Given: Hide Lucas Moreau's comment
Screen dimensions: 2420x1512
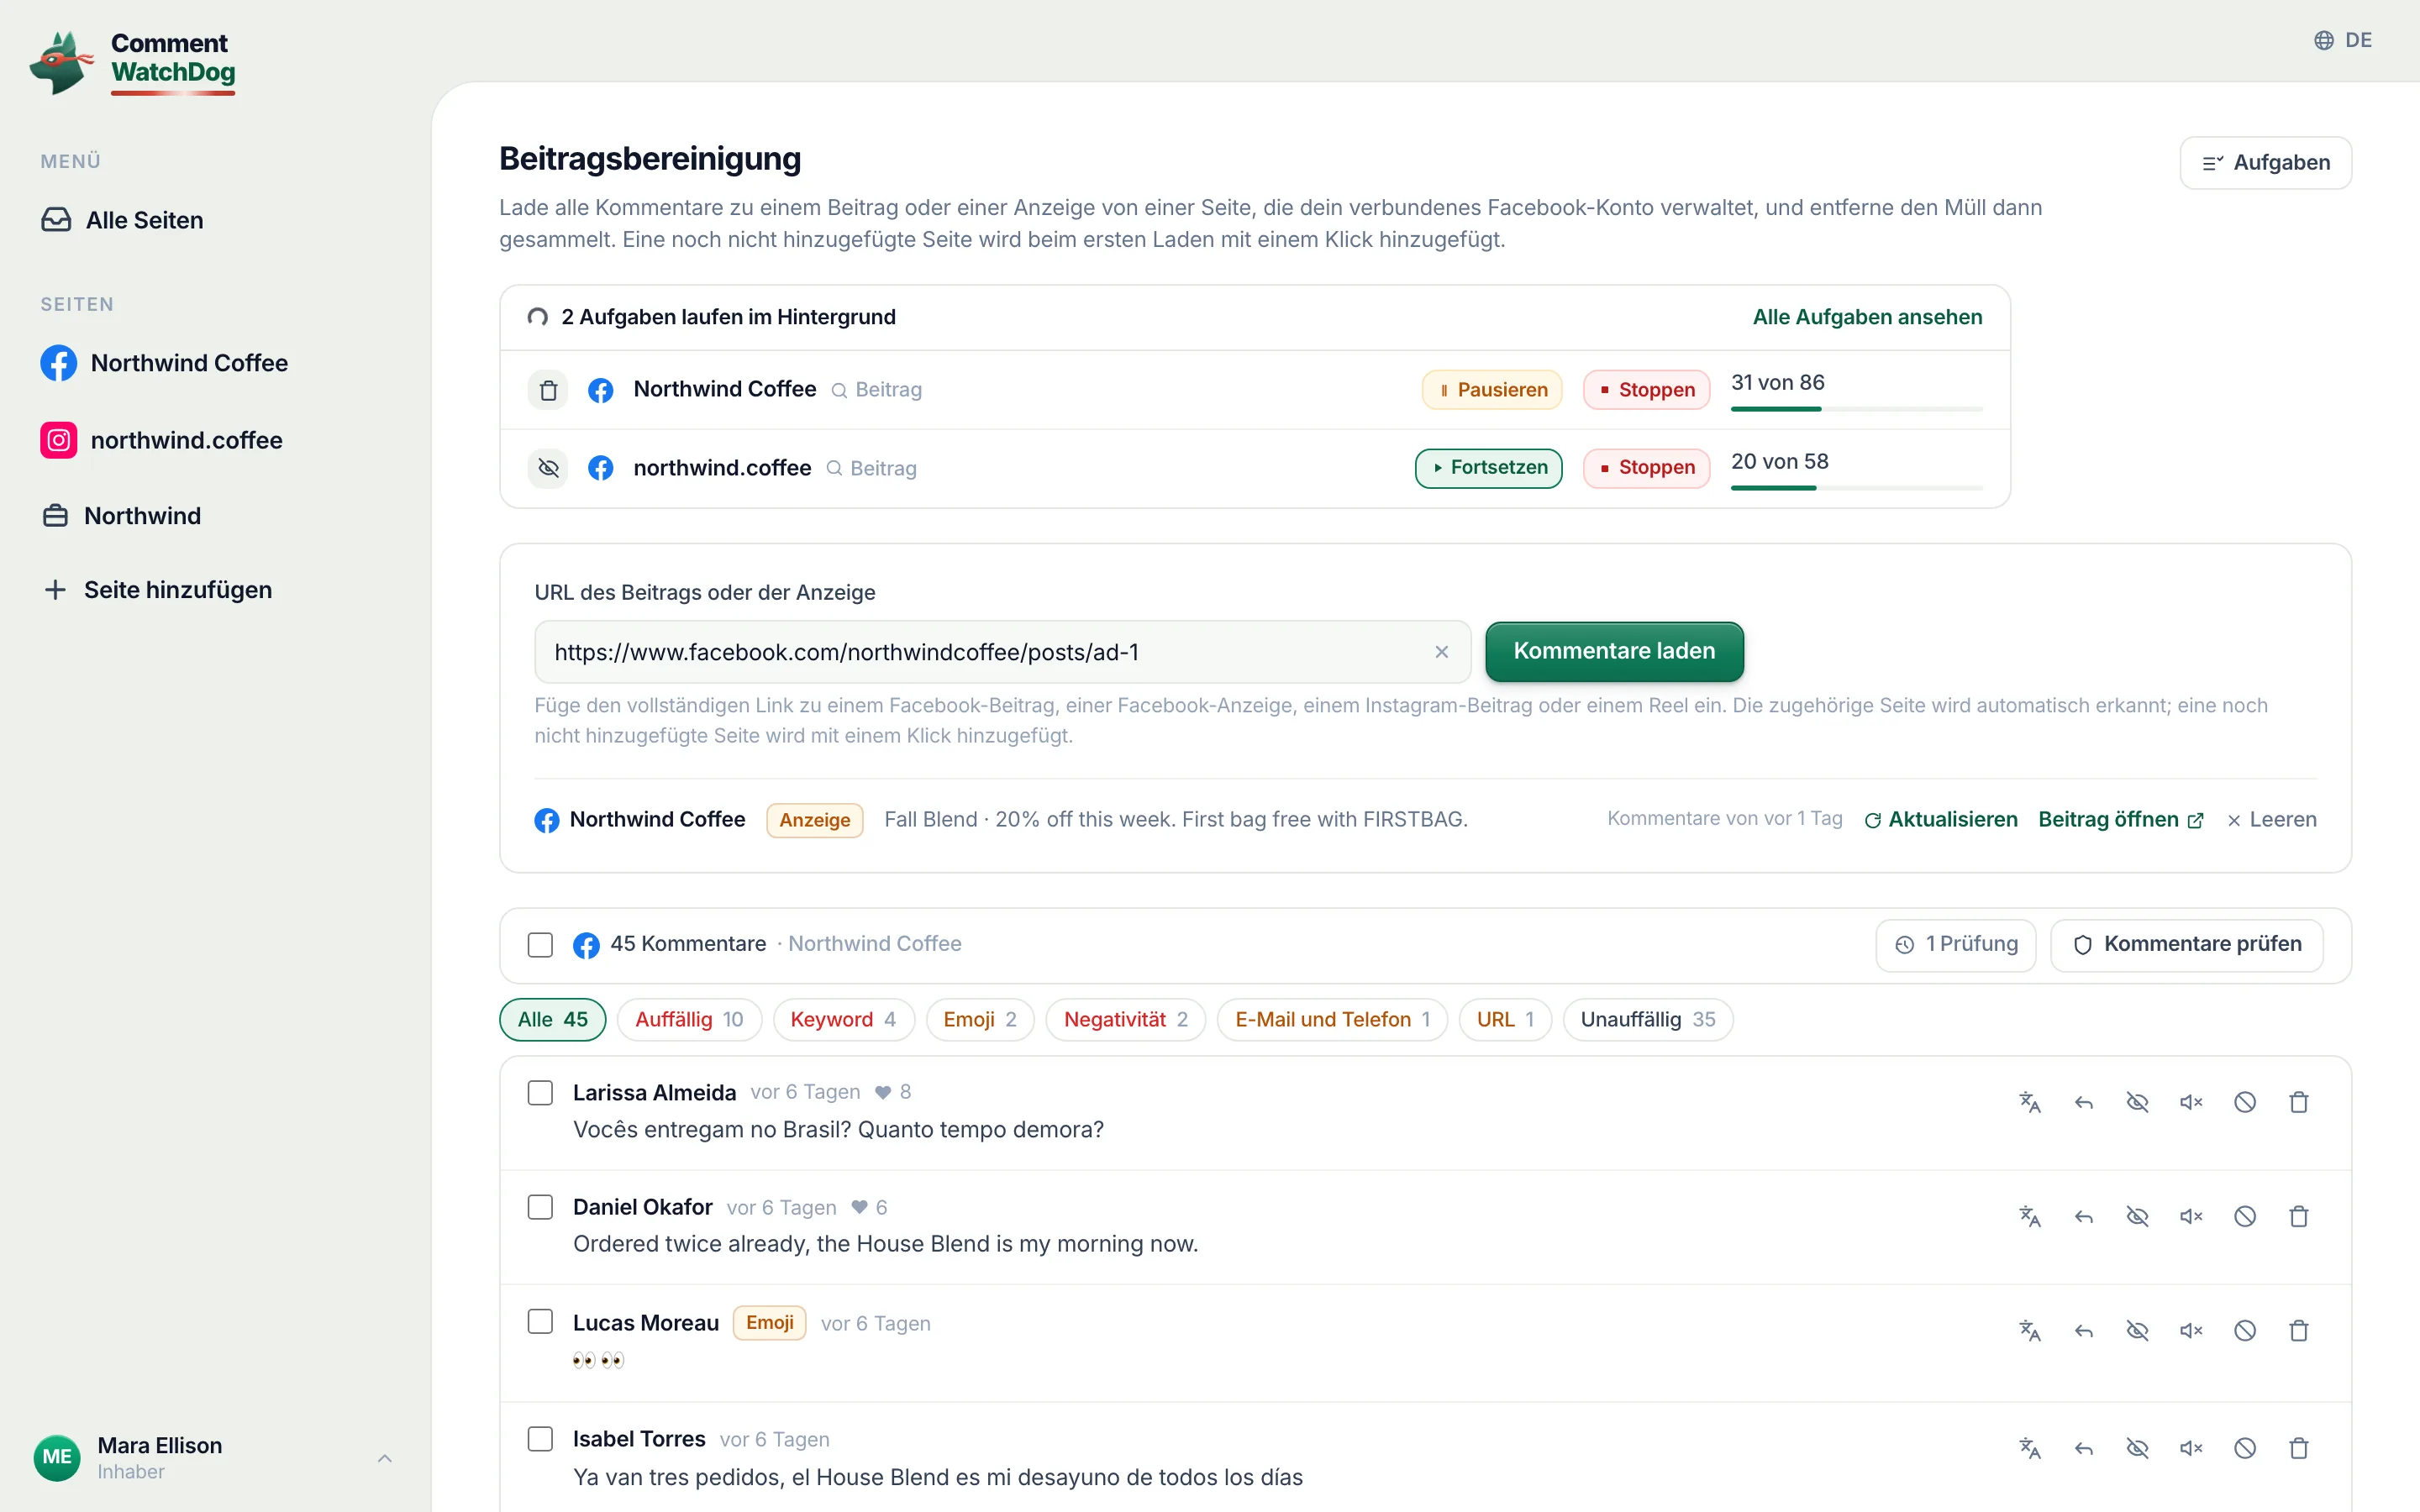Looking at the screenshot, I should pyautogui.click(x=2137, y=1330).
